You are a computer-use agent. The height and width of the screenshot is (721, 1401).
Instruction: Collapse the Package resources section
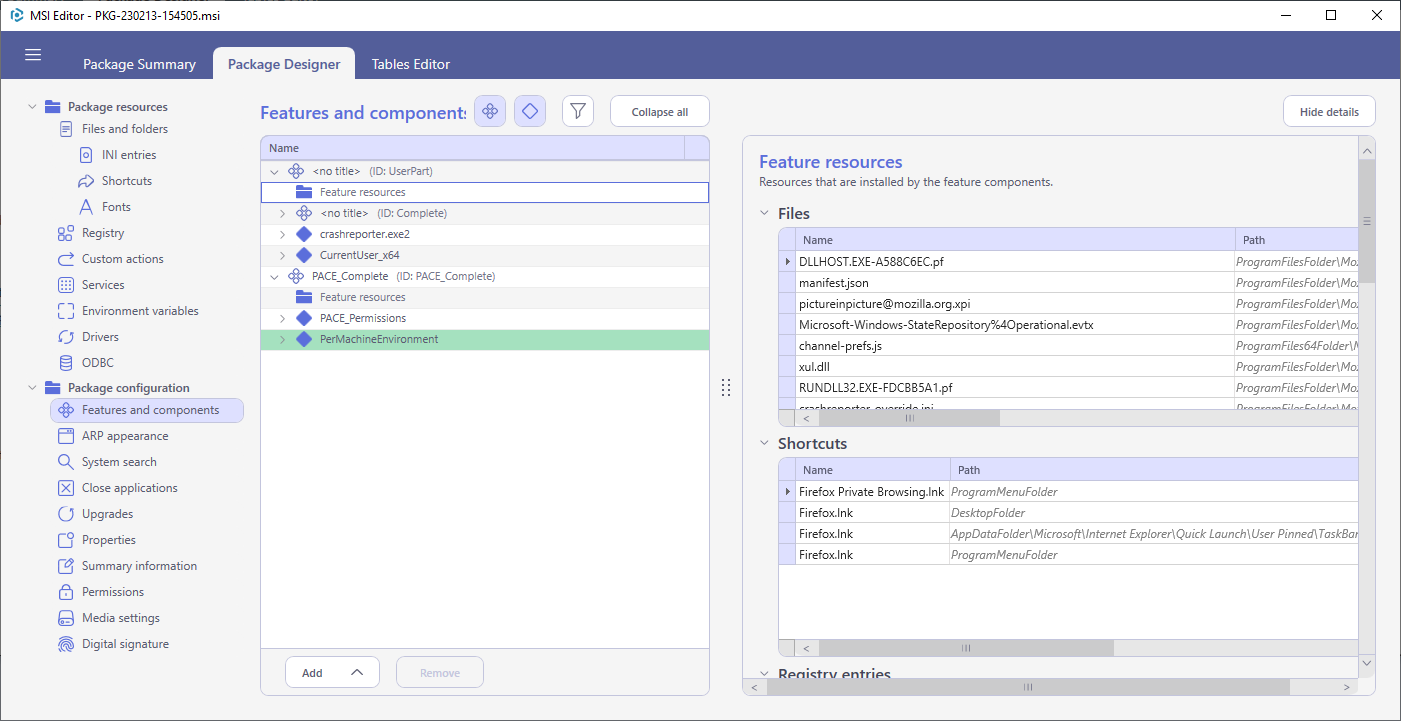click(x=32, y=107)
